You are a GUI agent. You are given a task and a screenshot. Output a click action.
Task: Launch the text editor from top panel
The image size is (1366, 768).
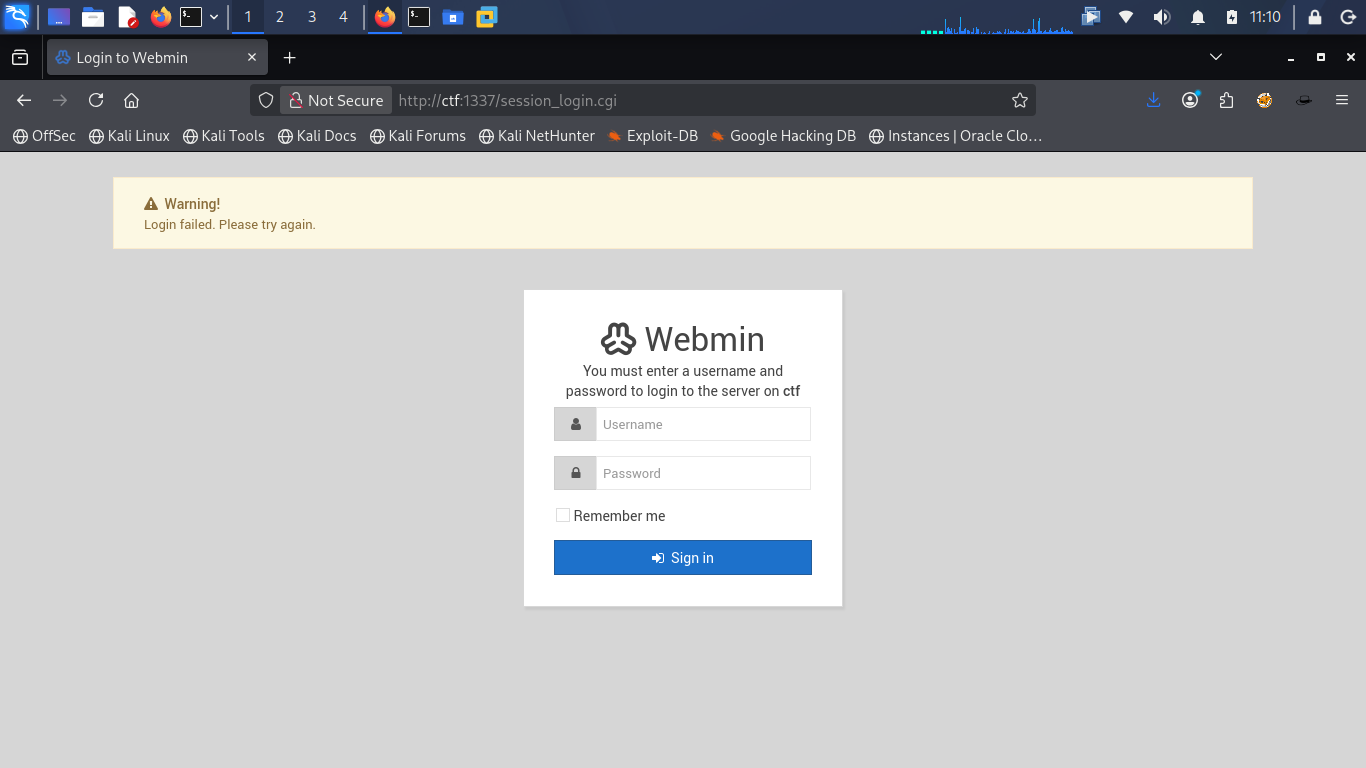[127, 17]
